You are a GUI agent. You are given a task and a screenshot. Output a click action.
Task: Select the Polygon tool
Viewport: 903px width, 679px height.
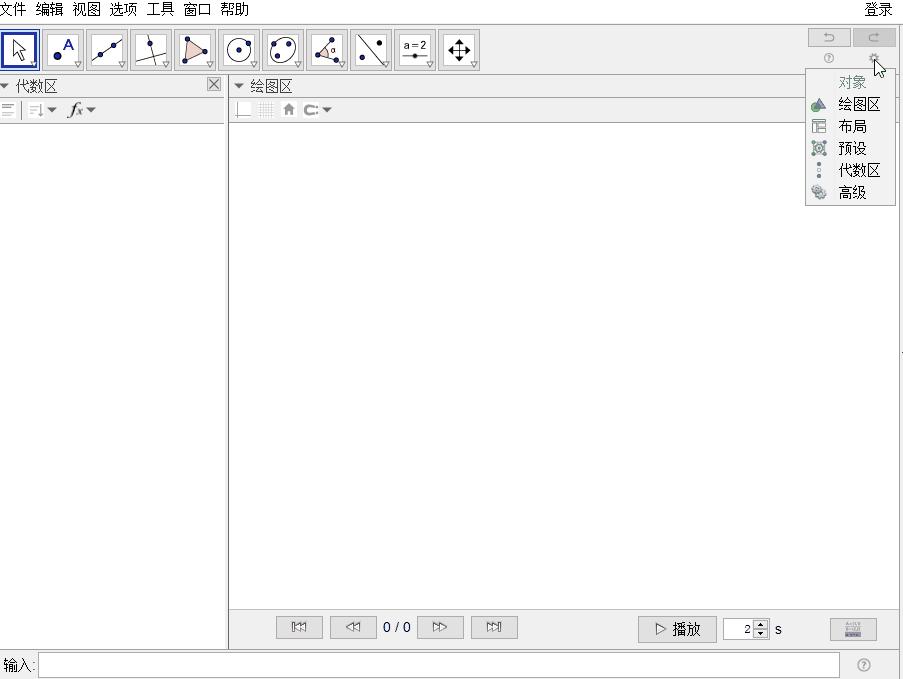tap(196, 49)
